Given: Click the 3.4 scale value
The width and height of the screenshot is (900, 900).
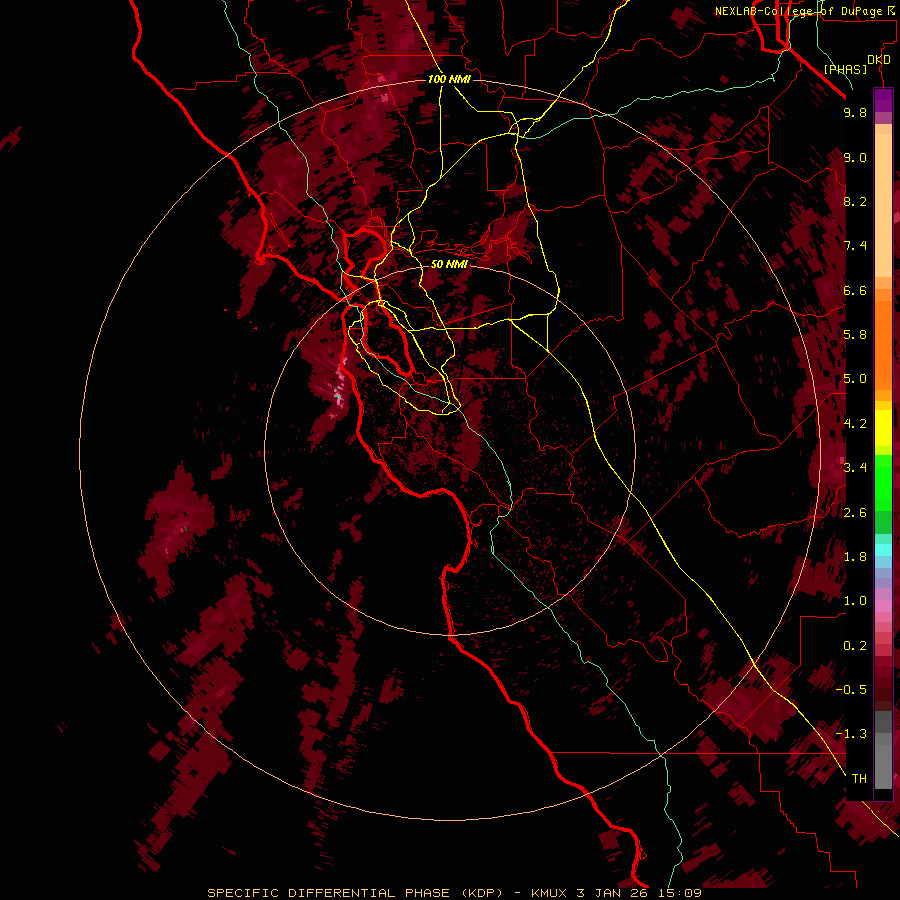Looking at the screenshot, I should pyautogui.click(x=855, y=468).
